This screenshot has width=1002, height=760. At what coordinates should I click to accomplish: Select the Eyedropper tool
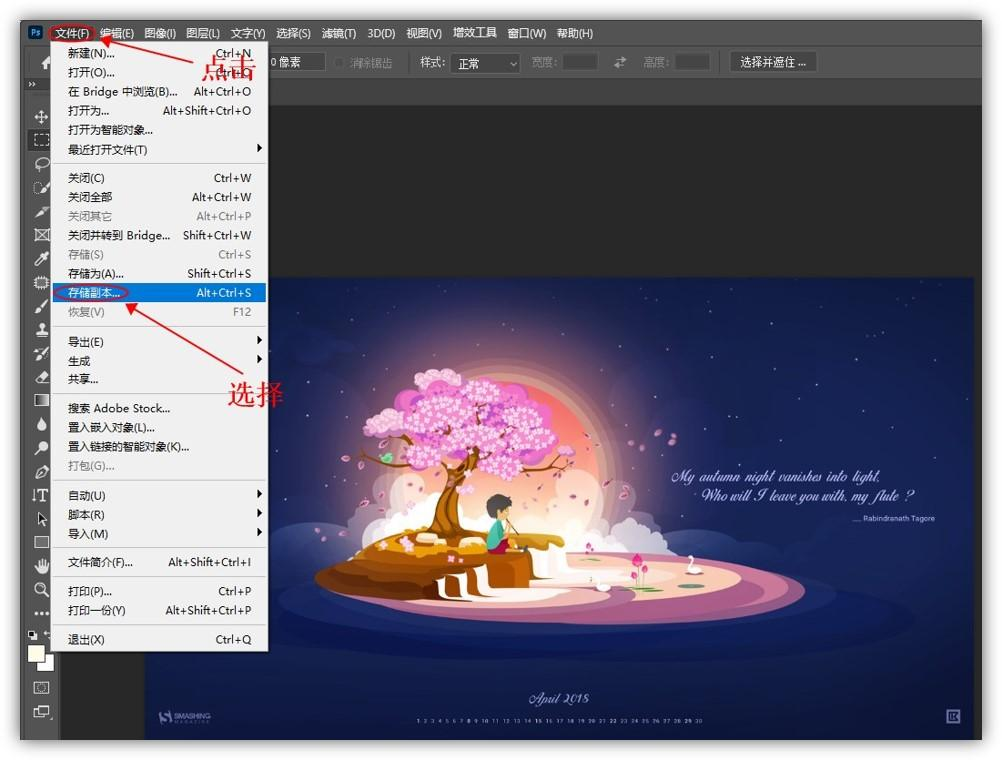[42, 258]
